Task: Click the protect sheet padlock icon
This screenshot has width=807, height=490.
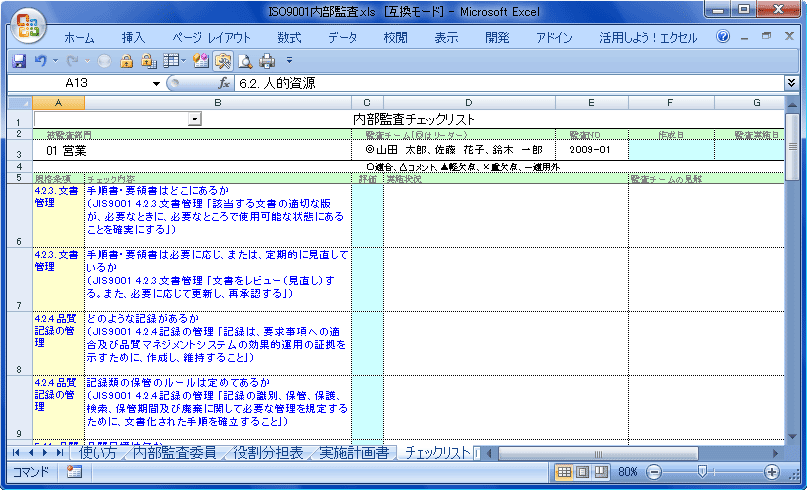Action: coord(126,61)
